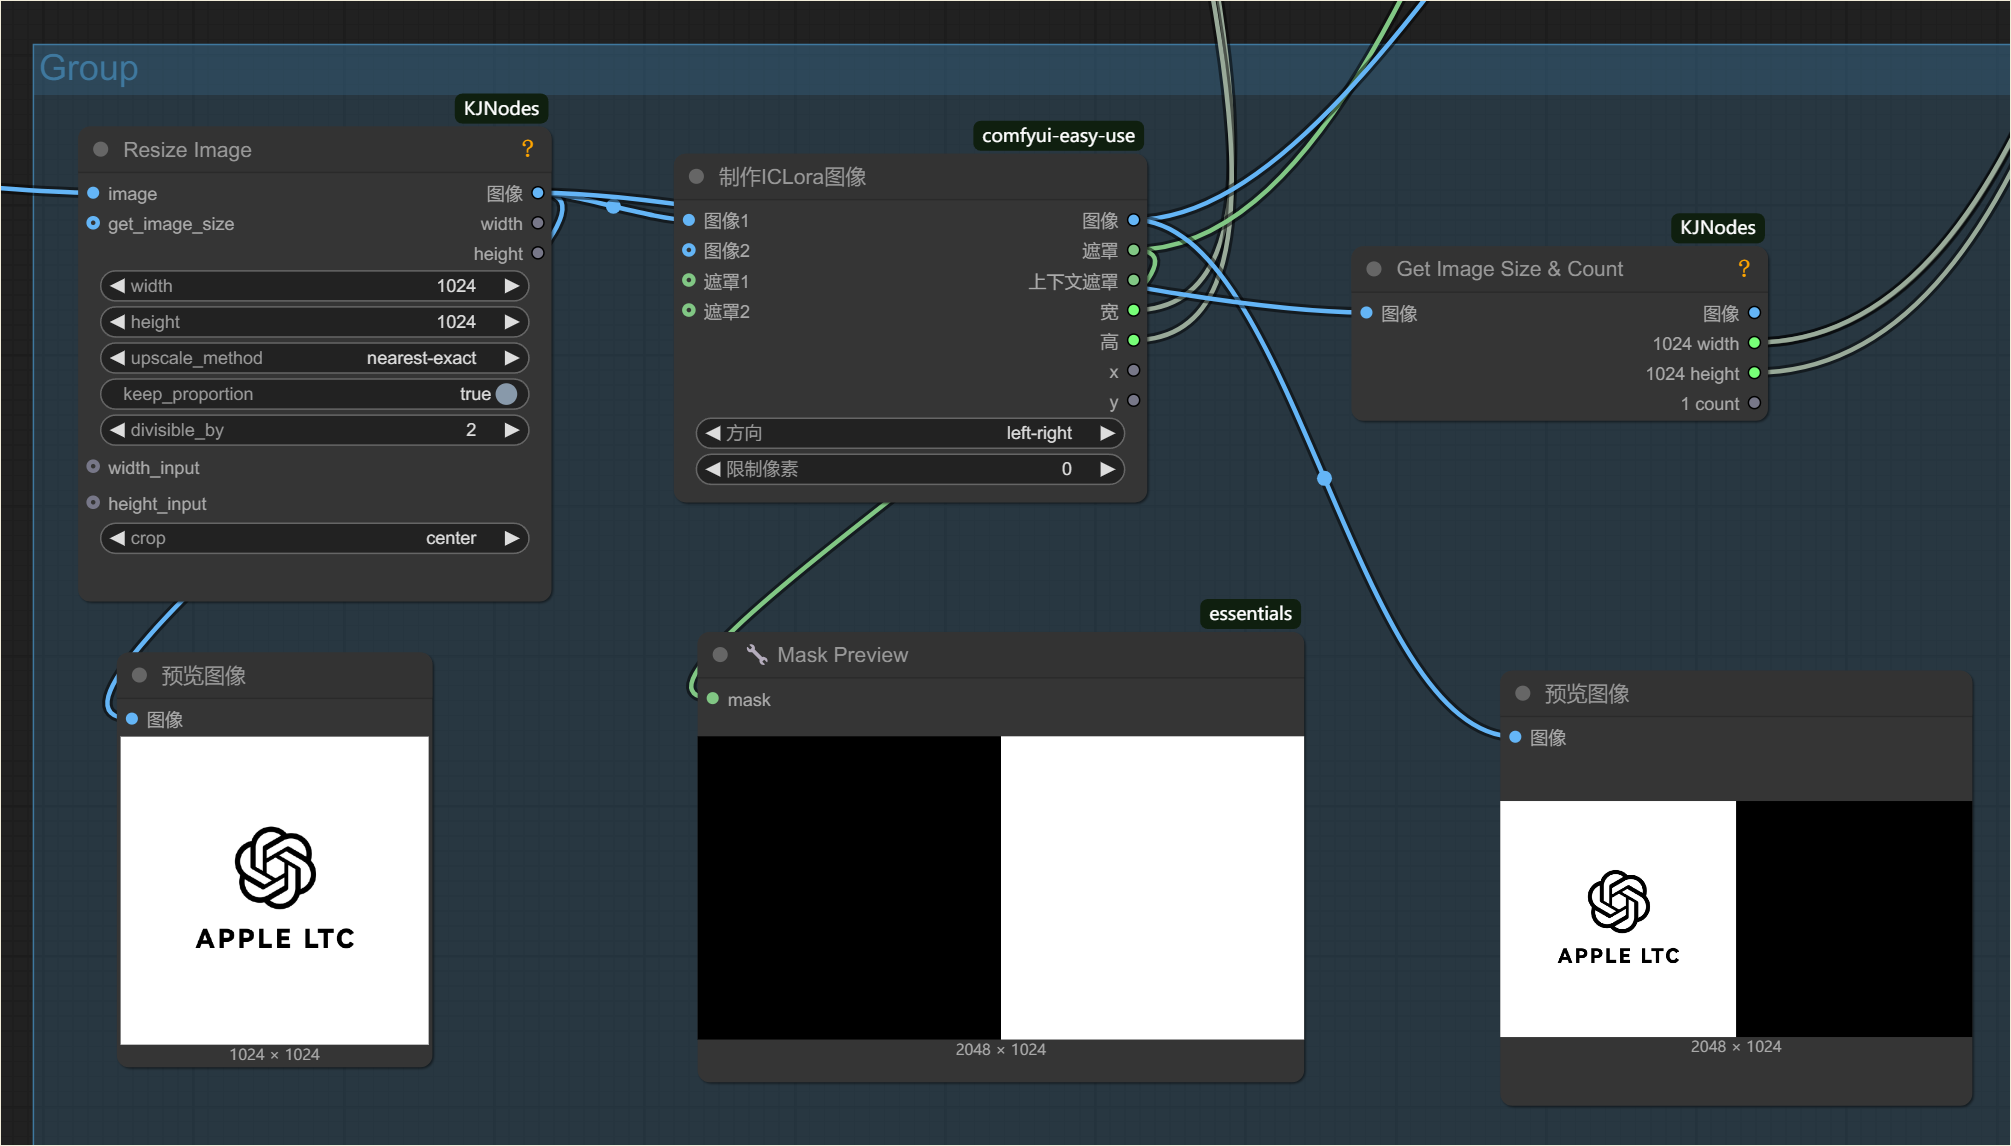Click the 宽 output socket
The image size is (2011, 1146).
click(x=1134, y=310)
